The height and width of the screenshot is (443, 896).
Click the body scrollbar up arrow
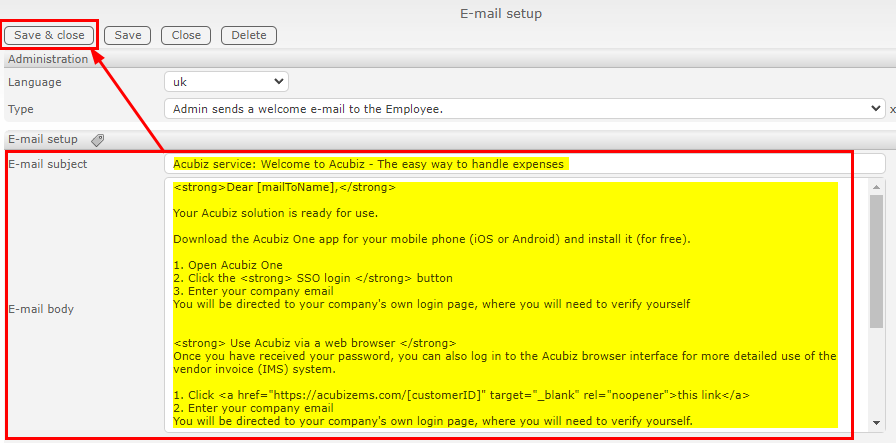coord(876,186)
